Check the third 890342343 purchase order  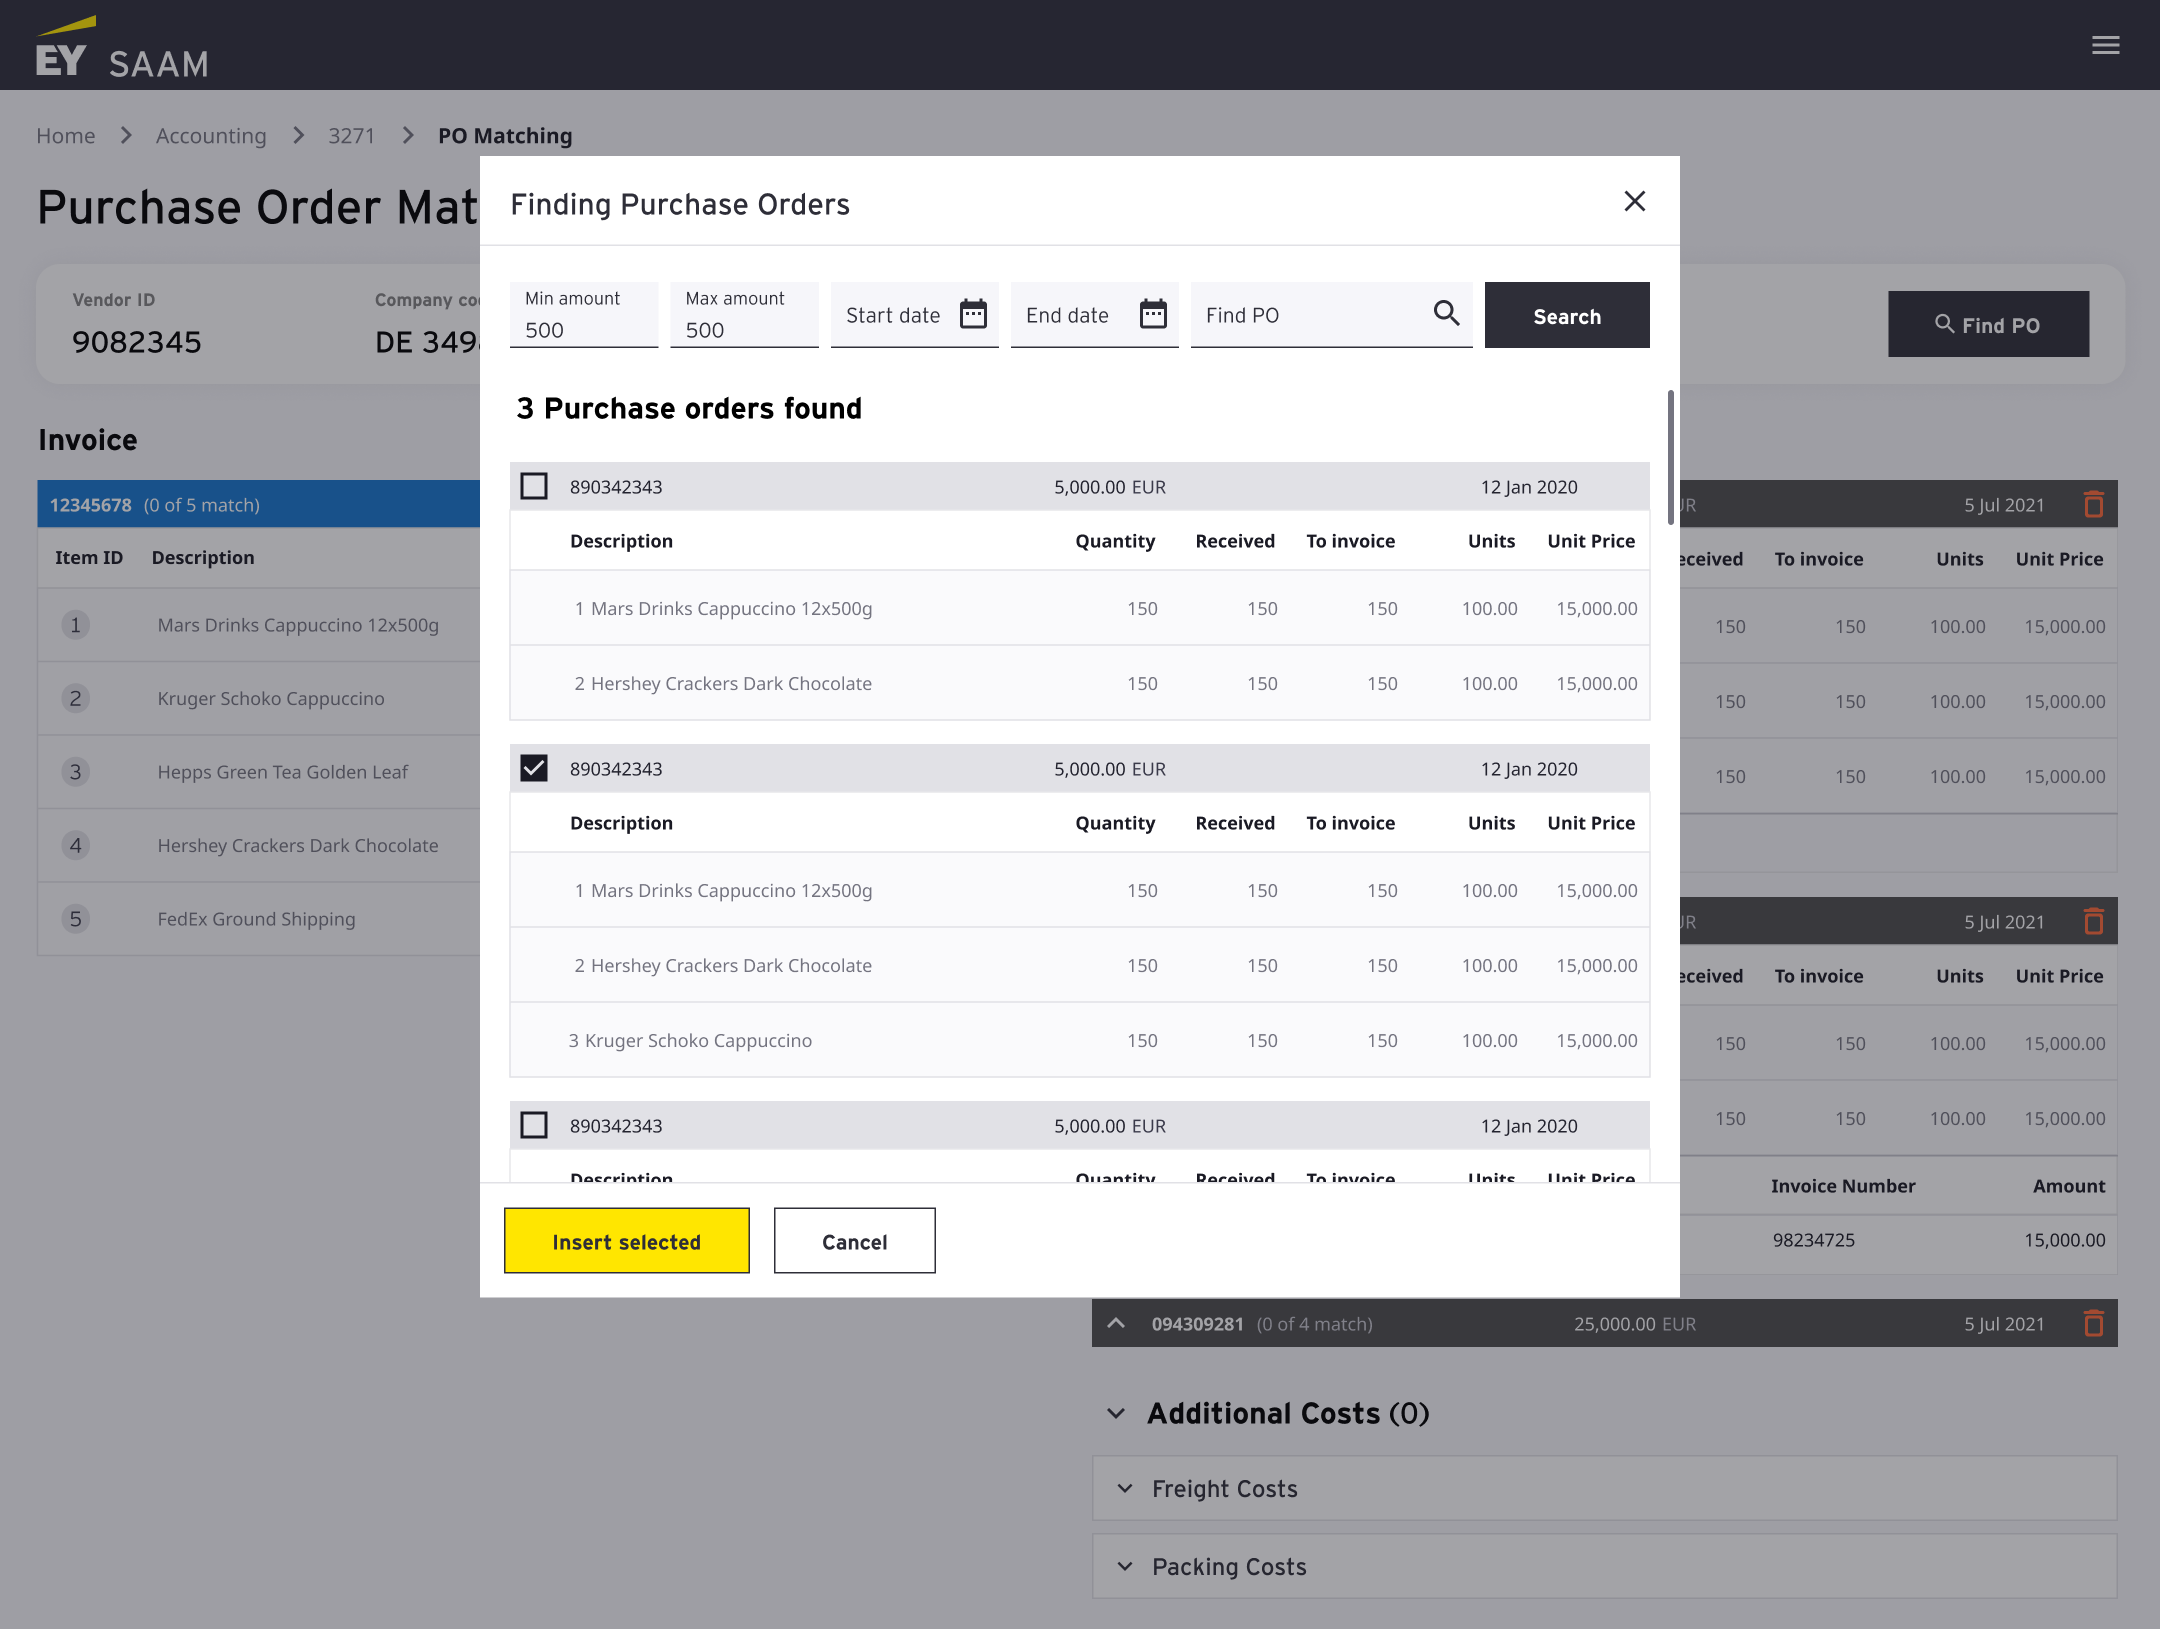pos(534,1126)
